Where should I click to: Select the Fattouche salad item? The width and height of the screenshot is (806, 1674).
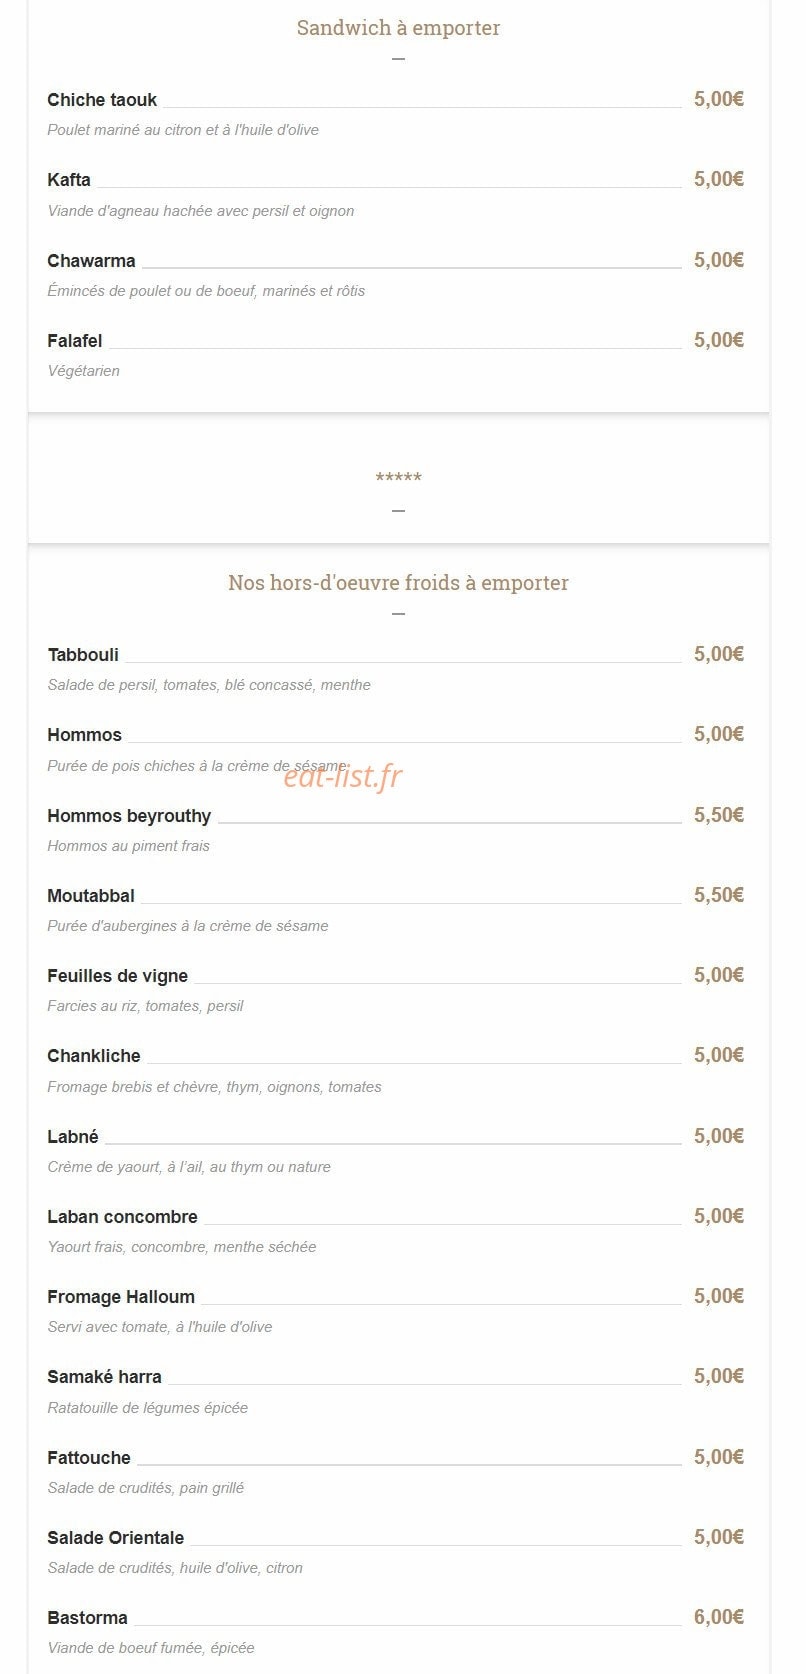point(89,1458)
